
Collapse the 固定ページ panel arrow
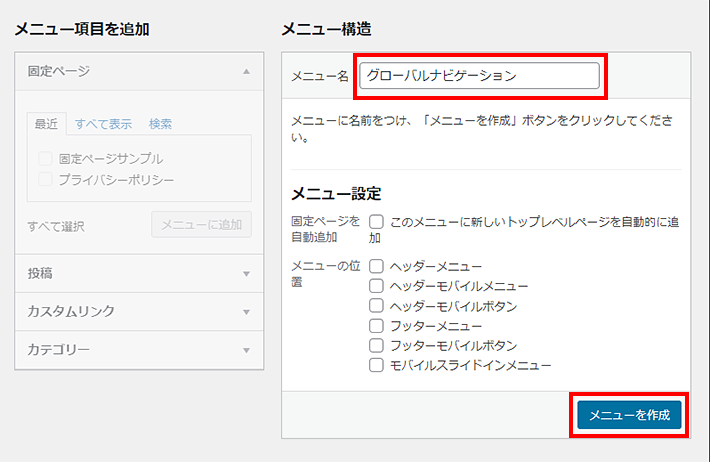pyautogui.click(x=246, y=72)
